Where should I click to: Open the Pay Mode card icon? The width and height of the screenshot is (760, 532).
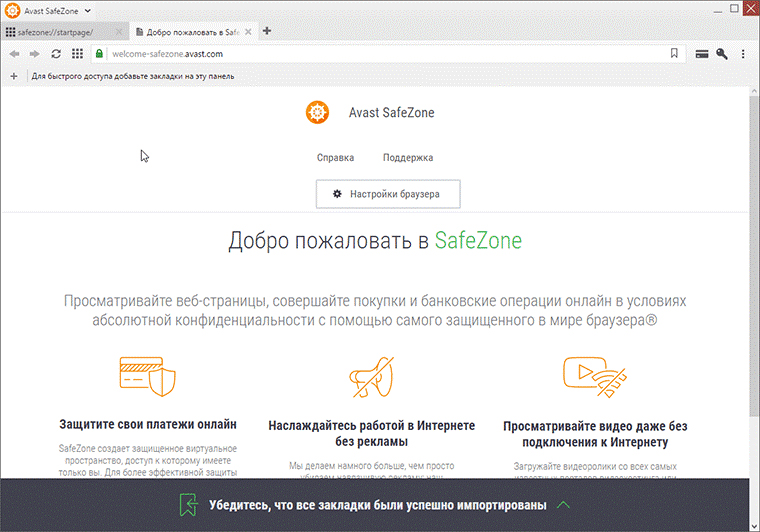pyautogui.click(x=702, y=54)
